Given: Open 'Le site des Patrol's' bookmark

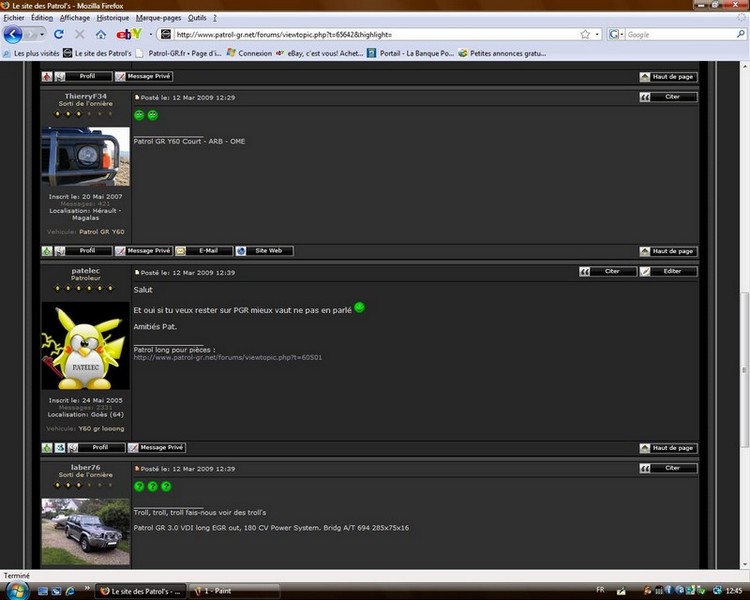Looking at the screenshot, I should pyautogui.click(x=98, y=53).
